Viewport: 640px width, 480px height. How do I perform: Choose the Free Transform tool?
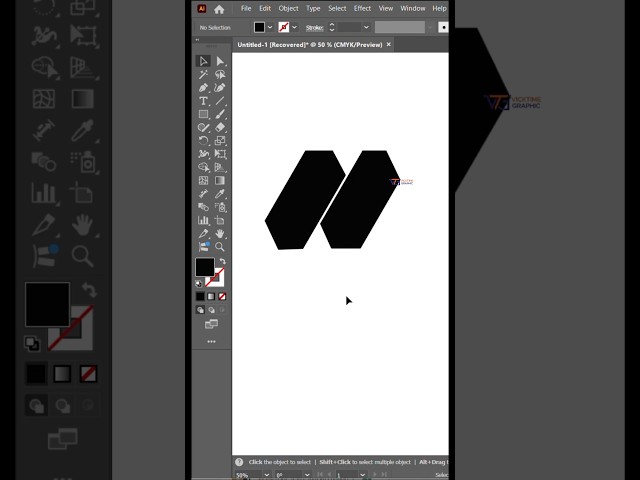point(220,154)
